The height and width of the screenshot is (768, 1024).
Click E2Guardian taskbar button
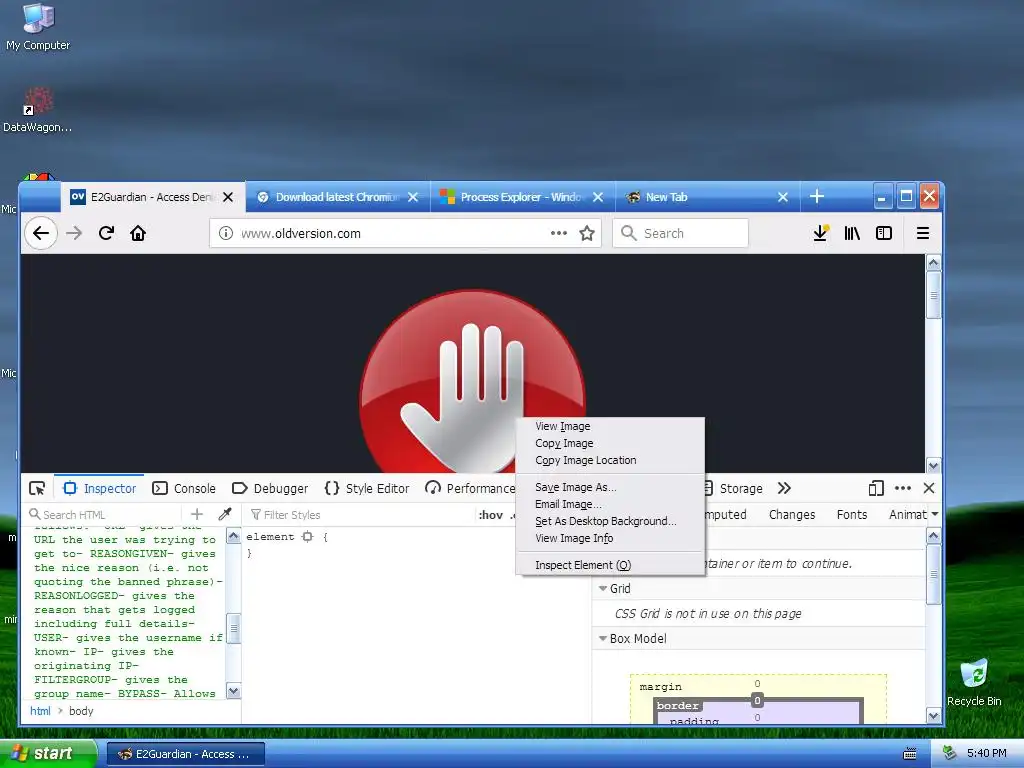[x=185, y=754]
